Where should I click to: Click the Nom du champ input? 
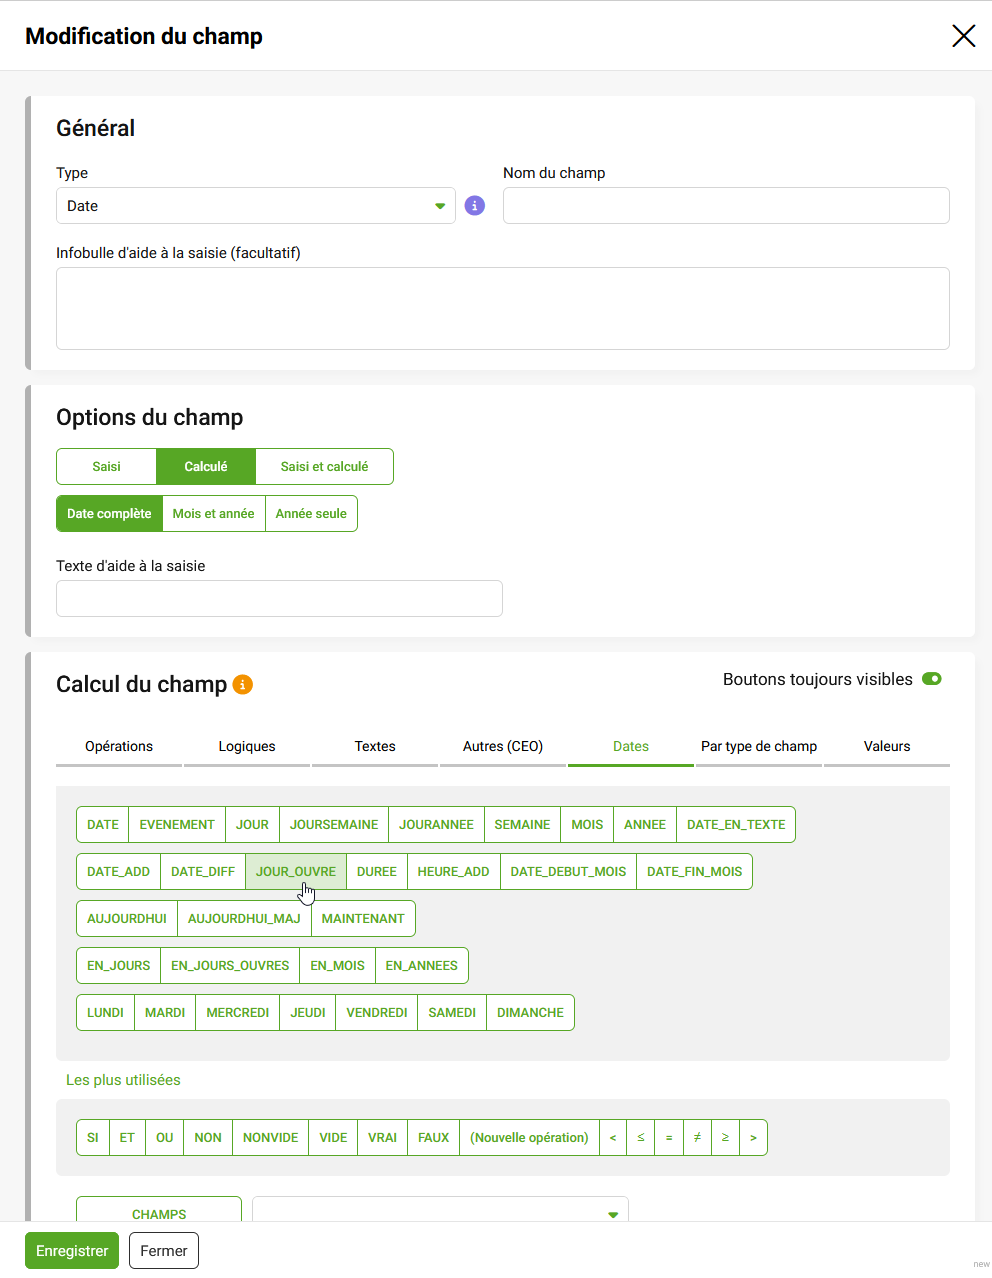(726, 206)
